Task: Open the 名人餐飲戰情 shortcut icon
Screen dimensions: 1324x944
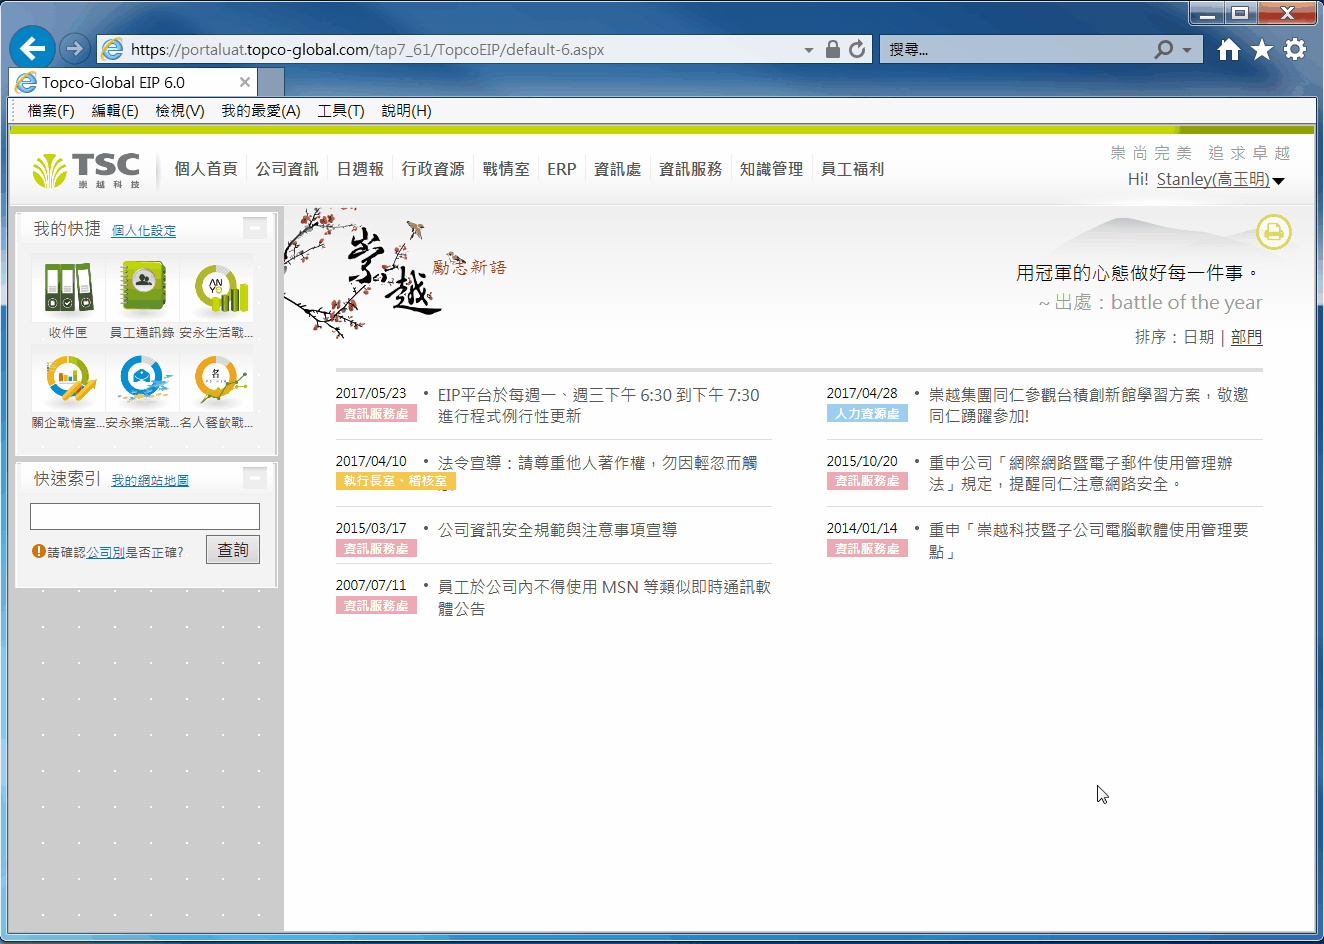Action: click(x=218, y=380)
